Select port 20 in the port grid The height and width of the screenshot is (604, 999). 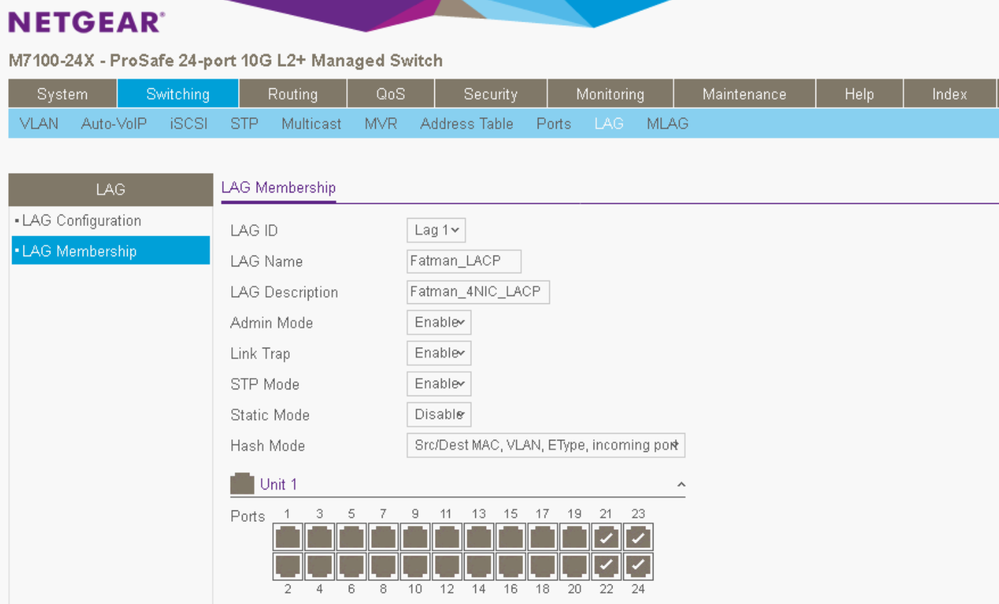pyautogui.click(x=574, y=566)
